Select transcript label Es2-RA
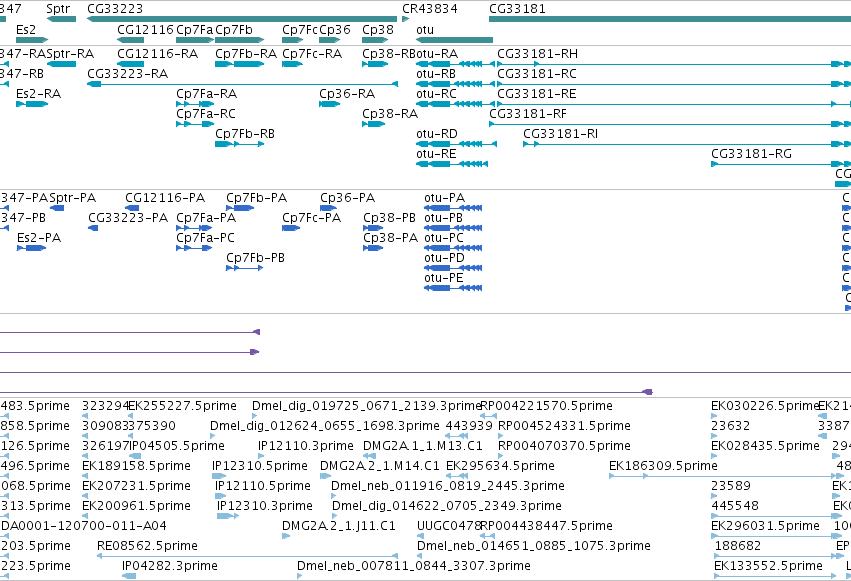851x581 pixels. click(39, 94)
